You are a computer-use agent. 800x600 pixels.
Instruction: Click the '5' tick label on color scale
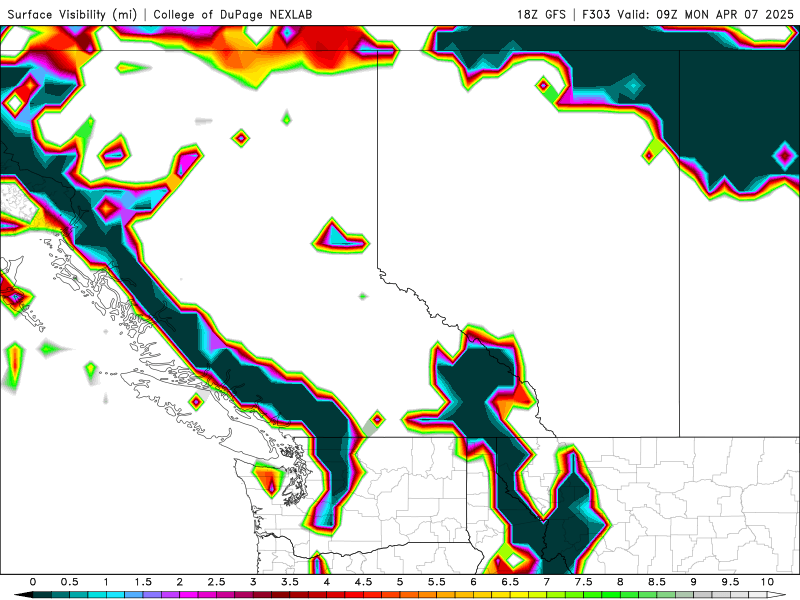tap(400, 582)
